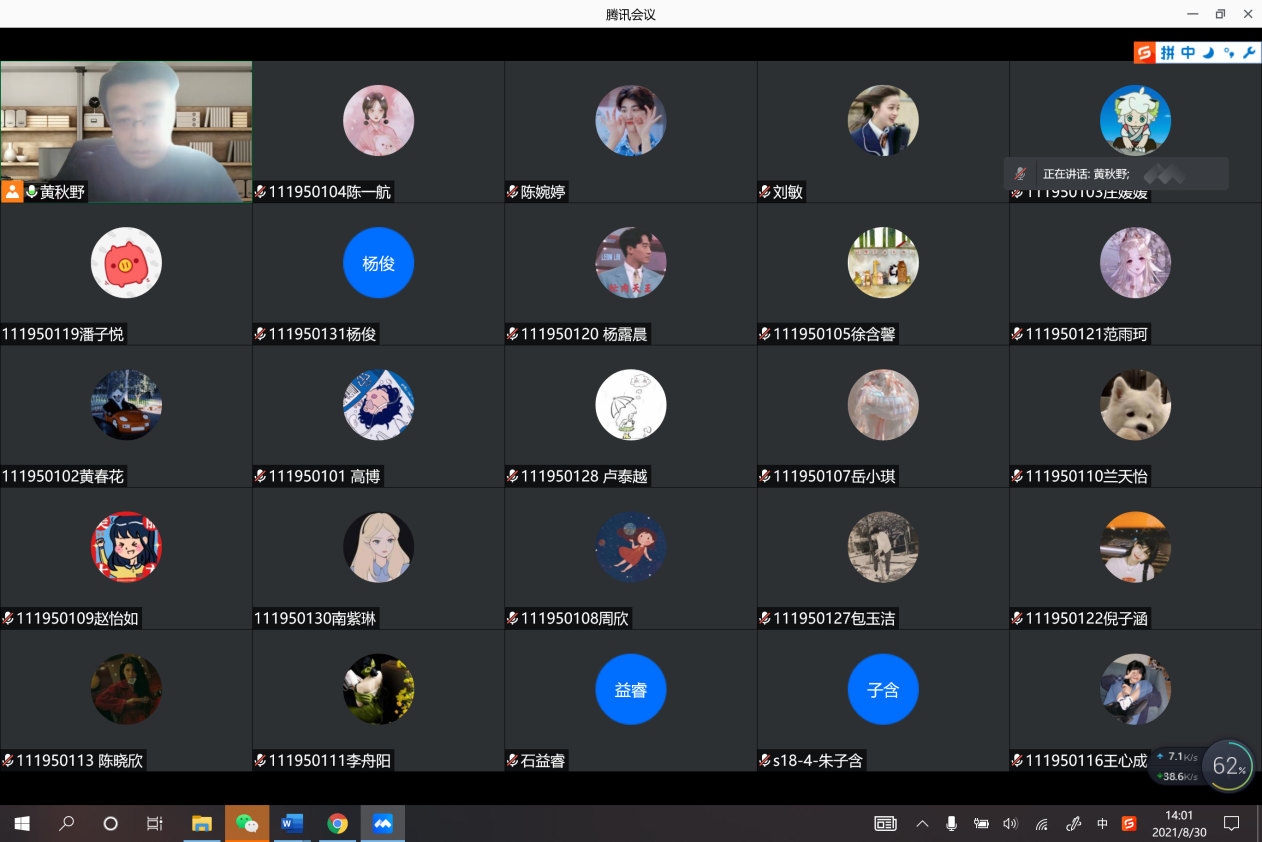
Task: Click the 62% performance floating widget
Action: click(x=1227, y=767)
